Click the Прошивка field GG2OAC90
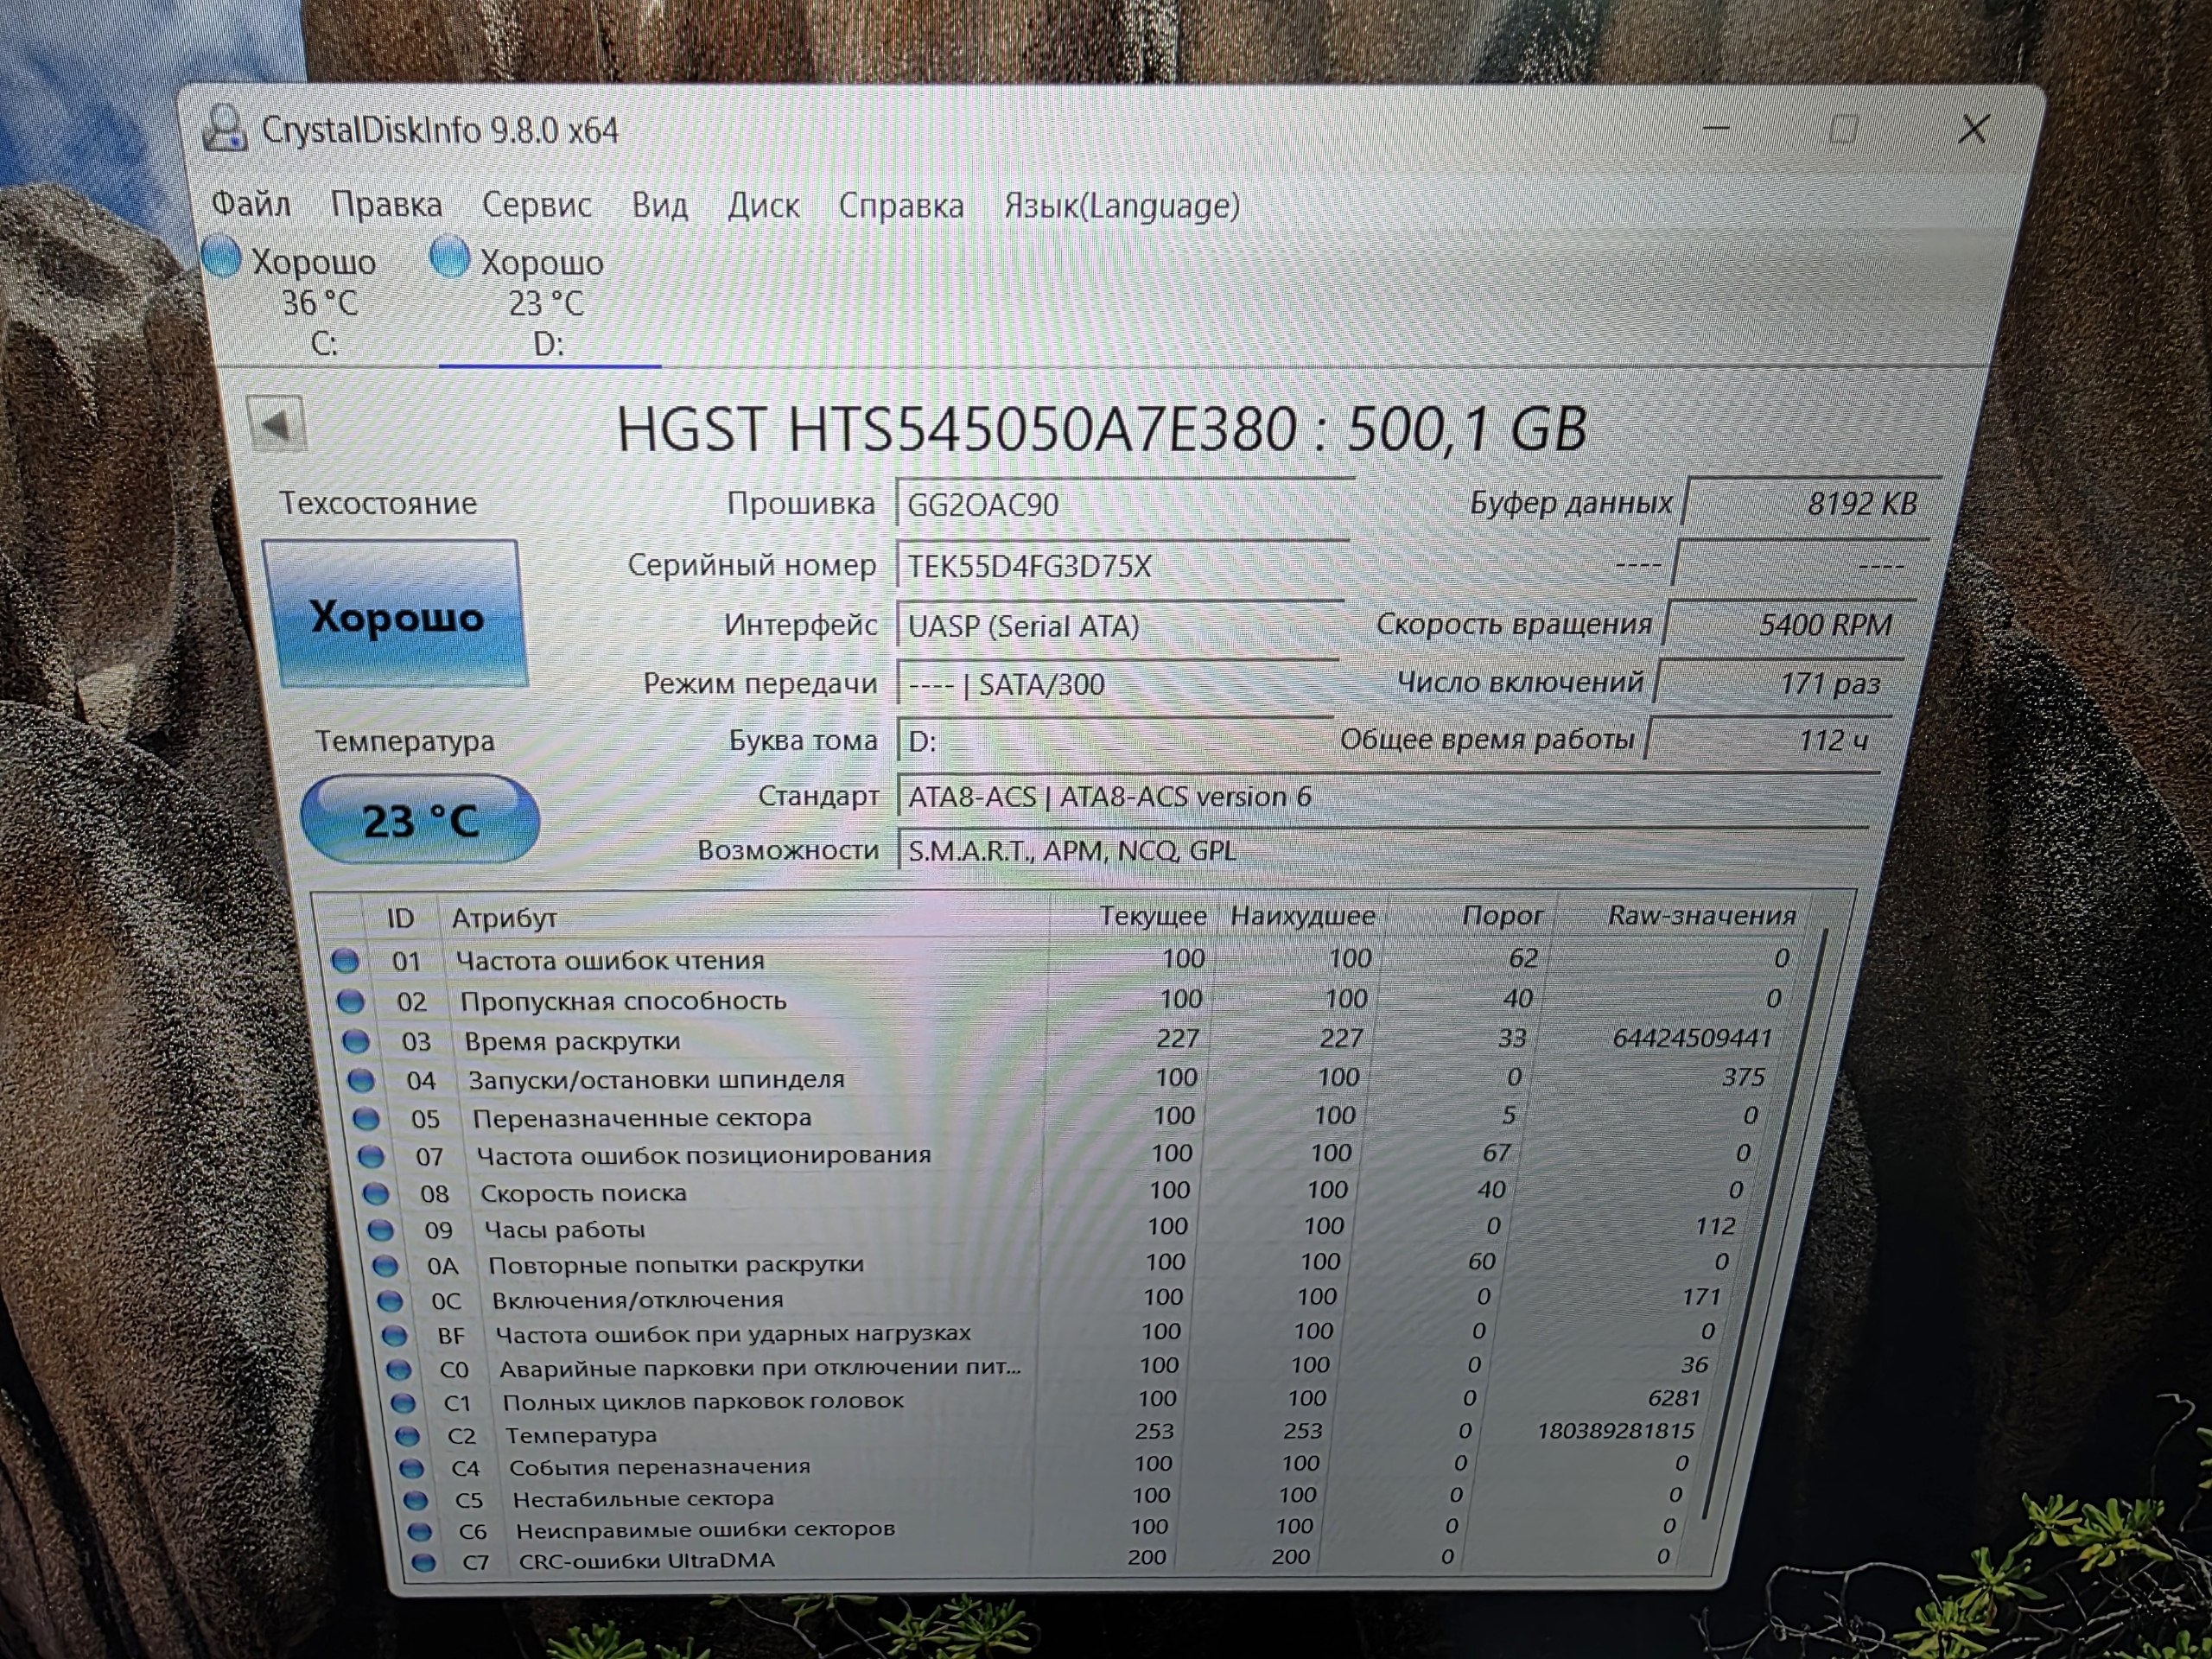2212x1659 pixels. (1124, 504)
